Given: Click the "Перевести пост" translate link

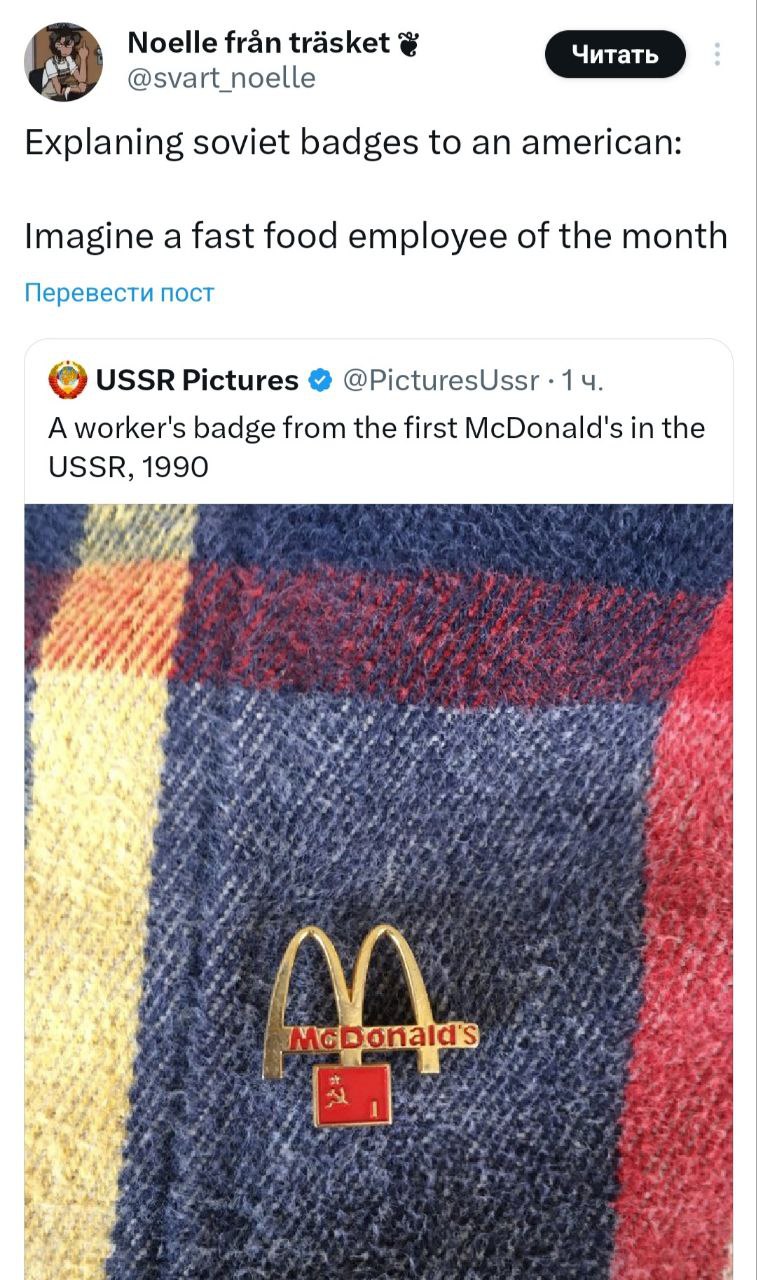Looking at the screenshot, I should [119, 293].
